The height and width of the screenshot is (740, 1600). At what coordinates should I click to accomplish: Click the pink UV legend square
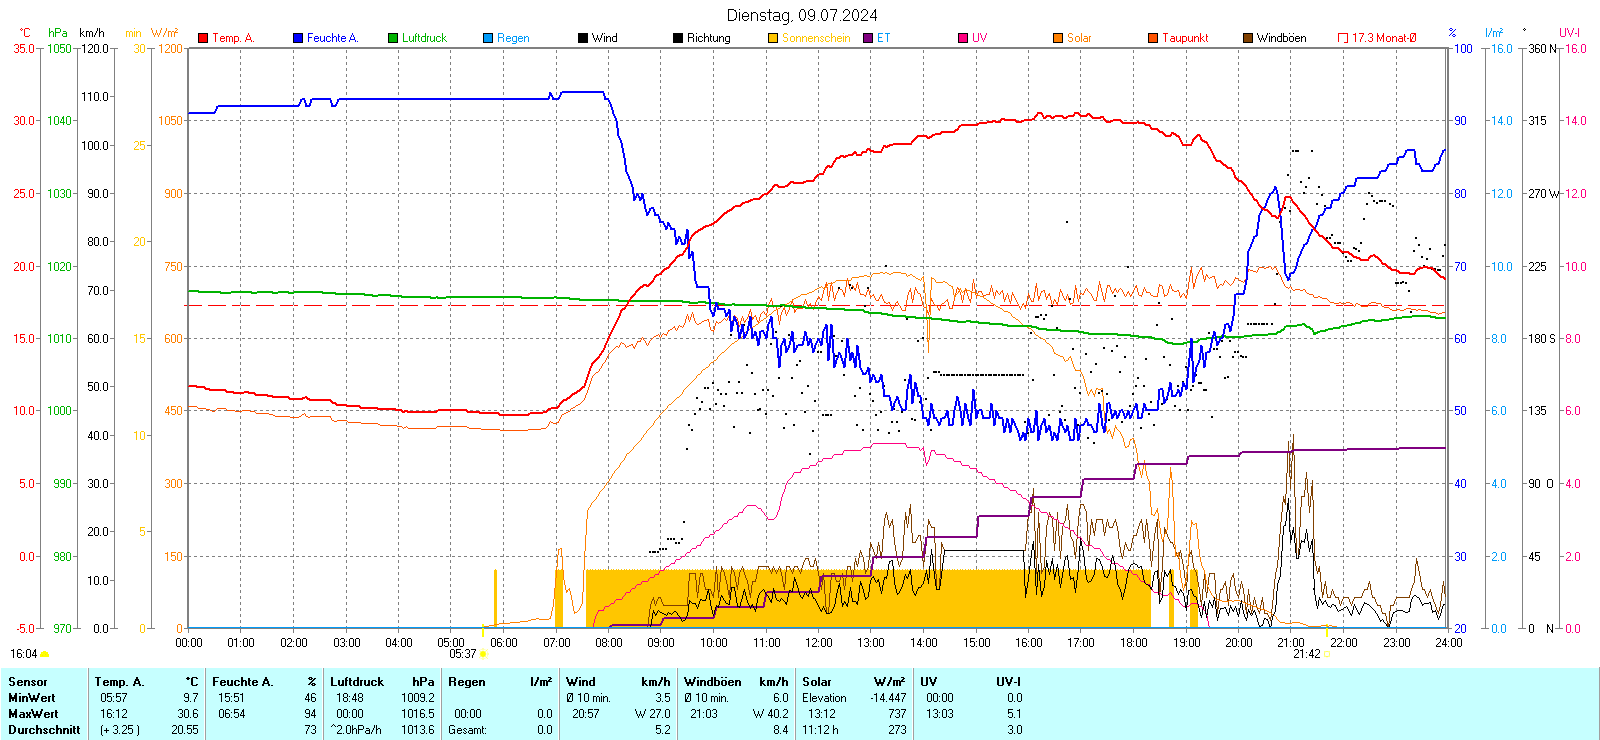pos(963,38)
